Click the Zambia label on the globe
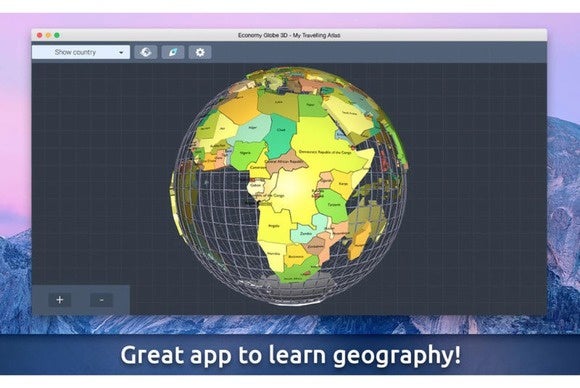 coord(306,234)
